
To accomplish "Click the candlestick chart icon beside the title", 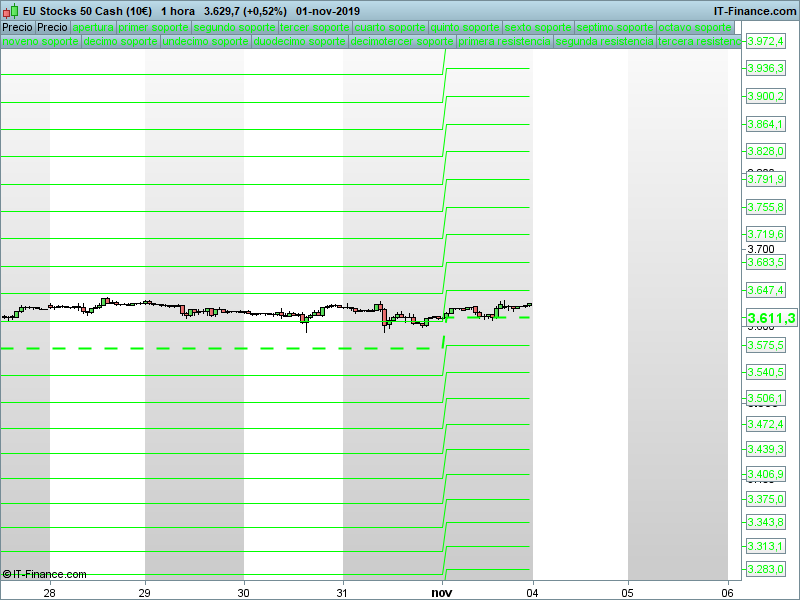I will (x=11, y=11).
